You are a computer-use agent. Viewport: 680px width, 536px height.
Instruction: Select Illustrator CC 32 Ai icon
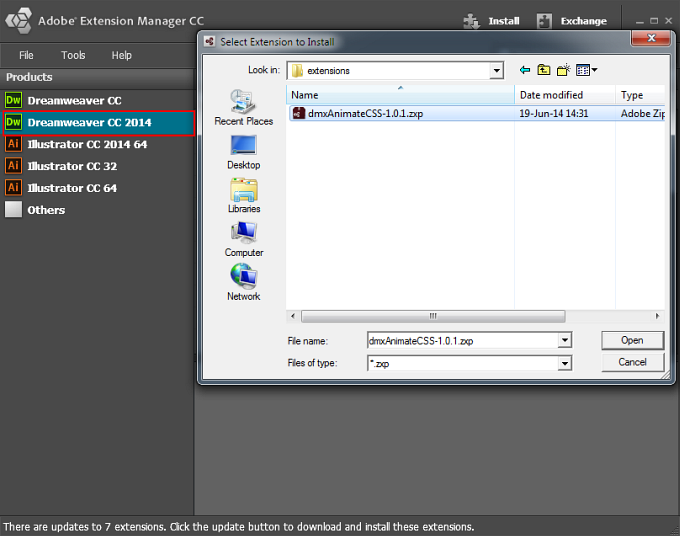point(13,166)
